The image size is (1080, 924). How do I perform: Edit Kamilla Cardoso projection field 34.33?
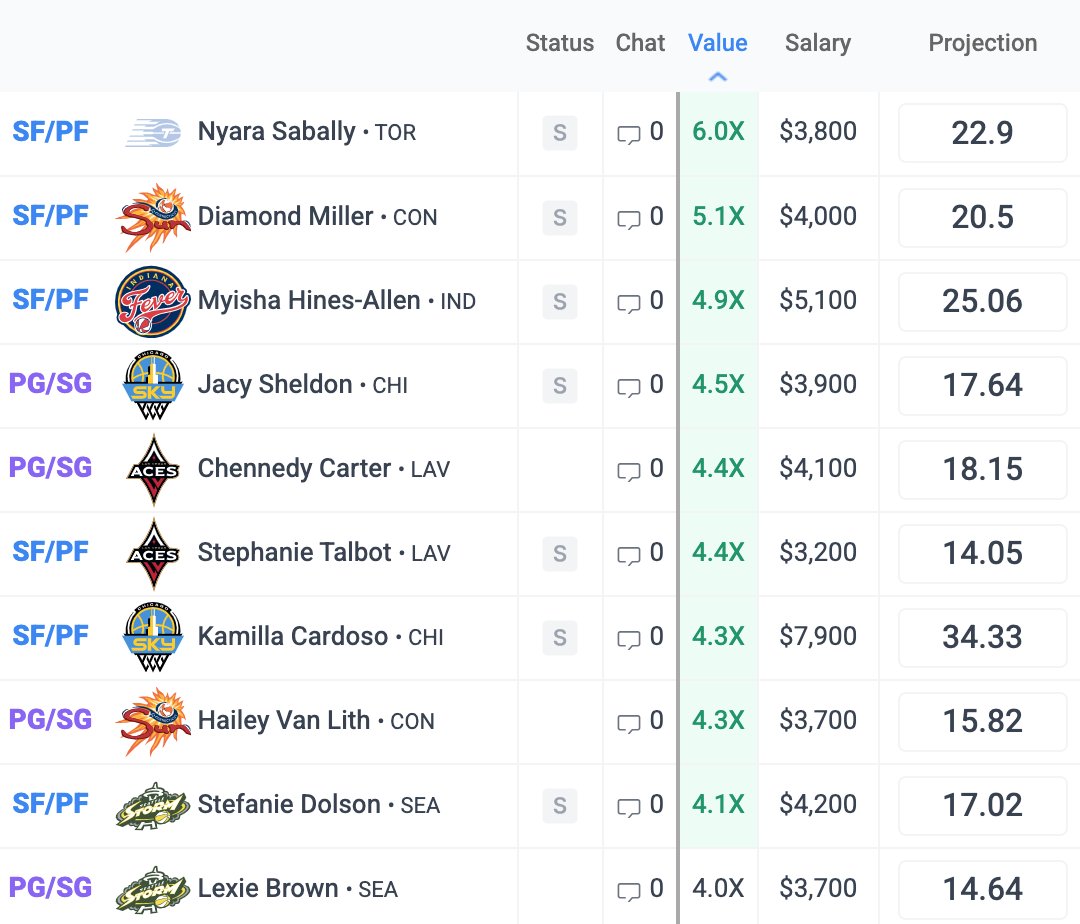982,637
